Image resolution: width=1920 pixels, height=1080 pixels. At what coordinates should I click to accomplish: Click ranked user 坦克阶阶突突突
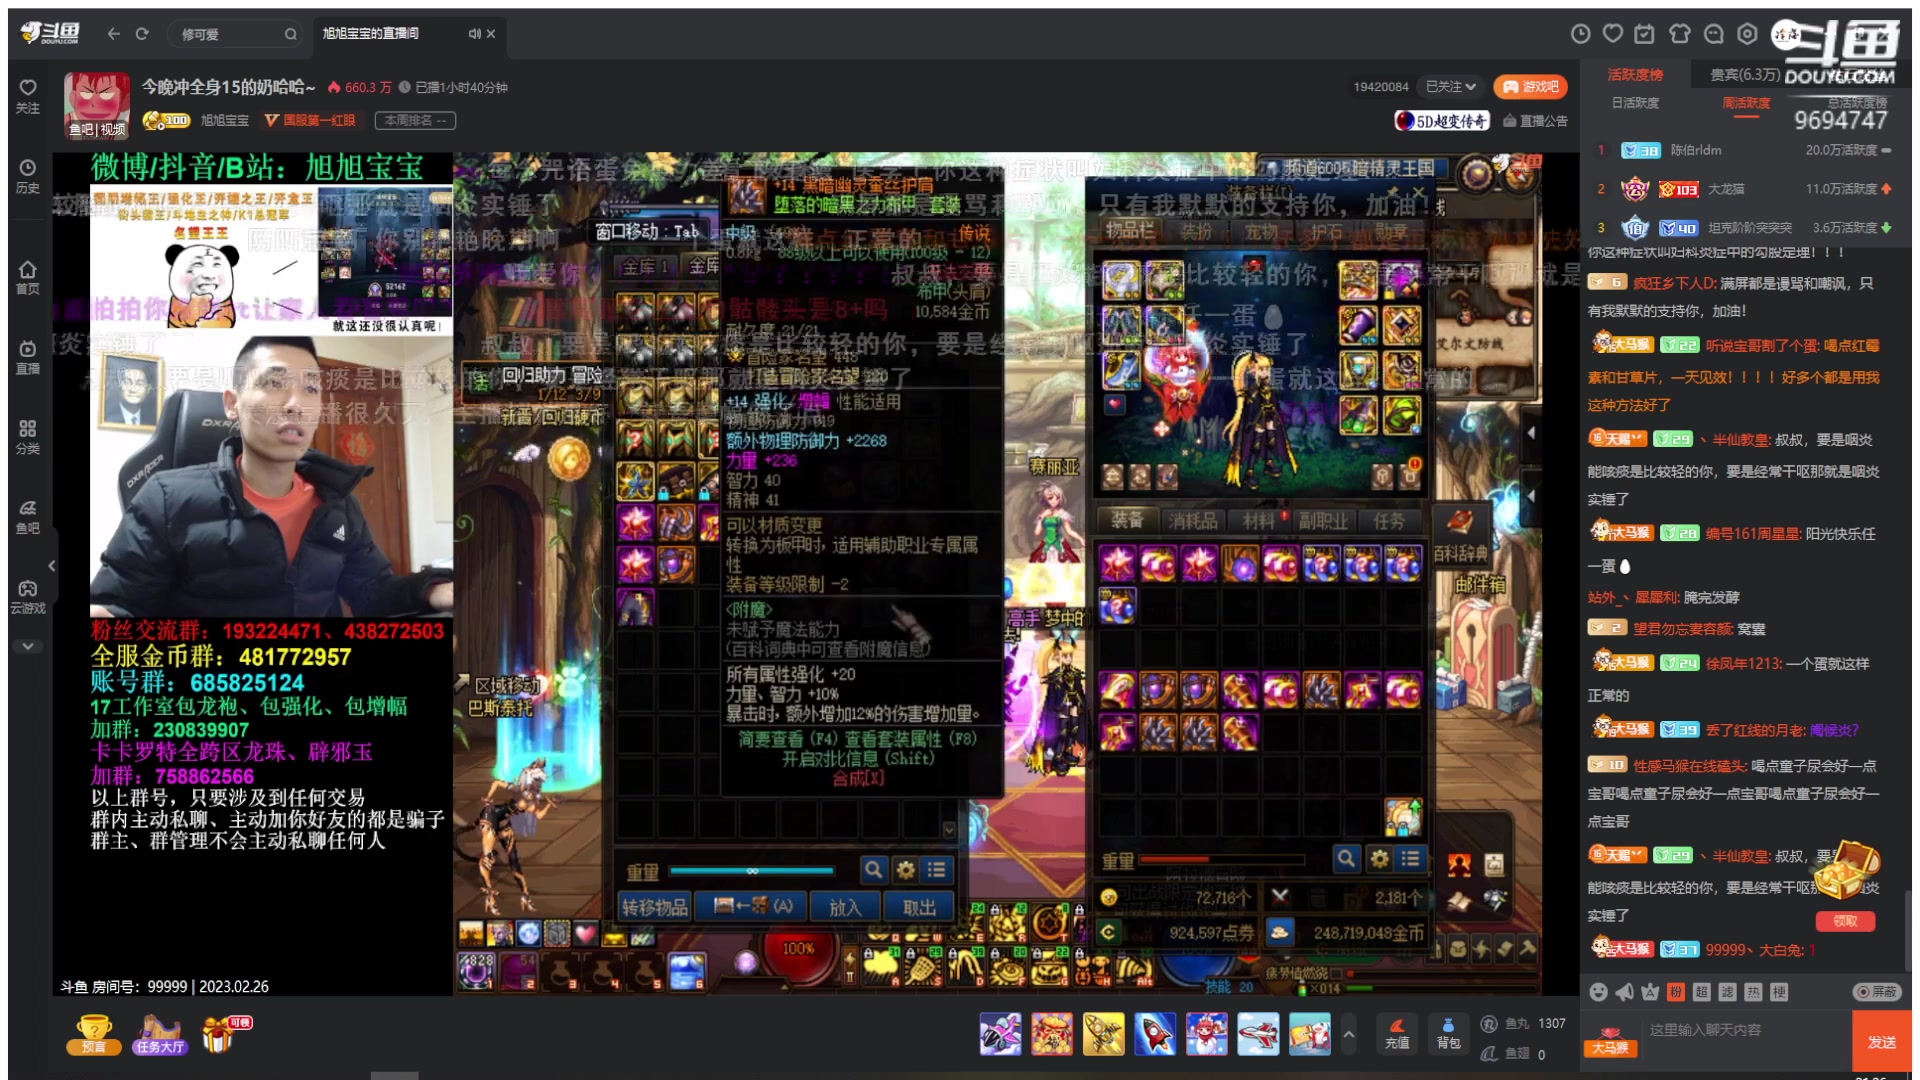click(1750, 227)
